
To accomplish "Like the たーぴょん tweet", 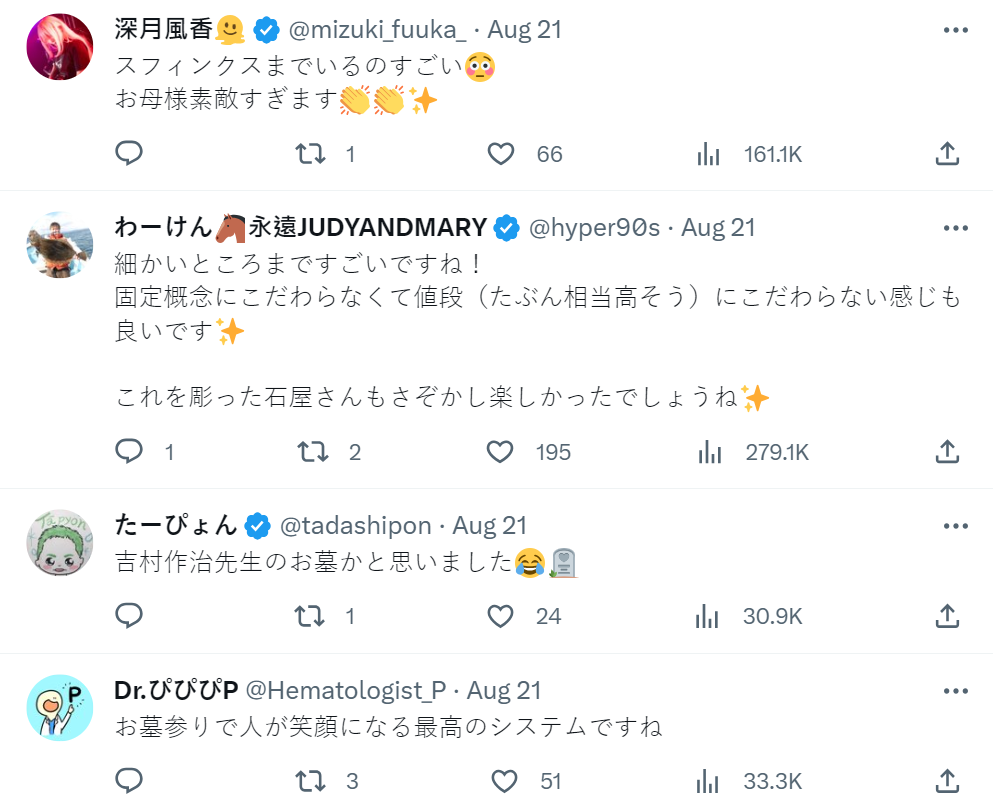I will point(500,616).
